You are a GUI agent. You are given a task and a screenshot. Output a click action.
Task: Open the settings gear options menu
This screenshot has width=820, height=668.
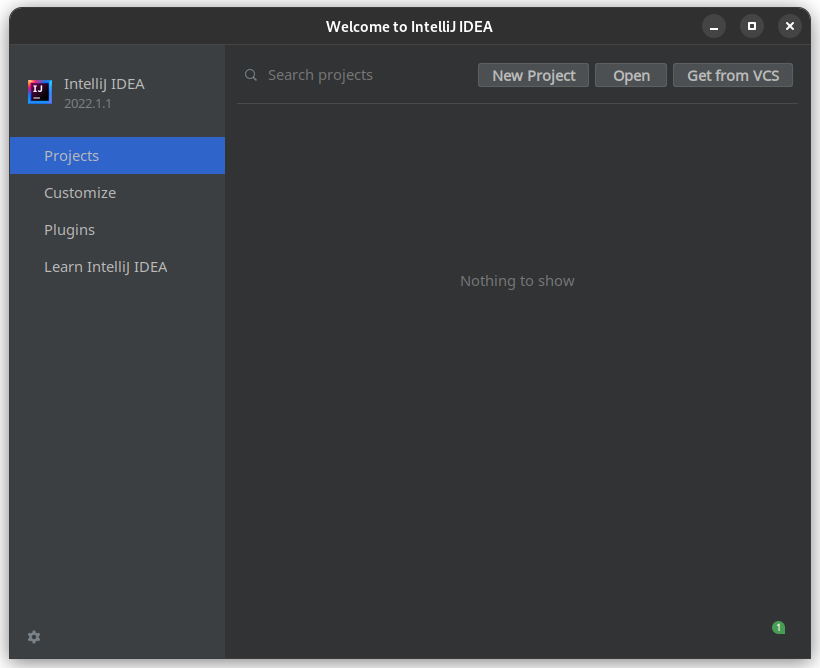(34, 637)
